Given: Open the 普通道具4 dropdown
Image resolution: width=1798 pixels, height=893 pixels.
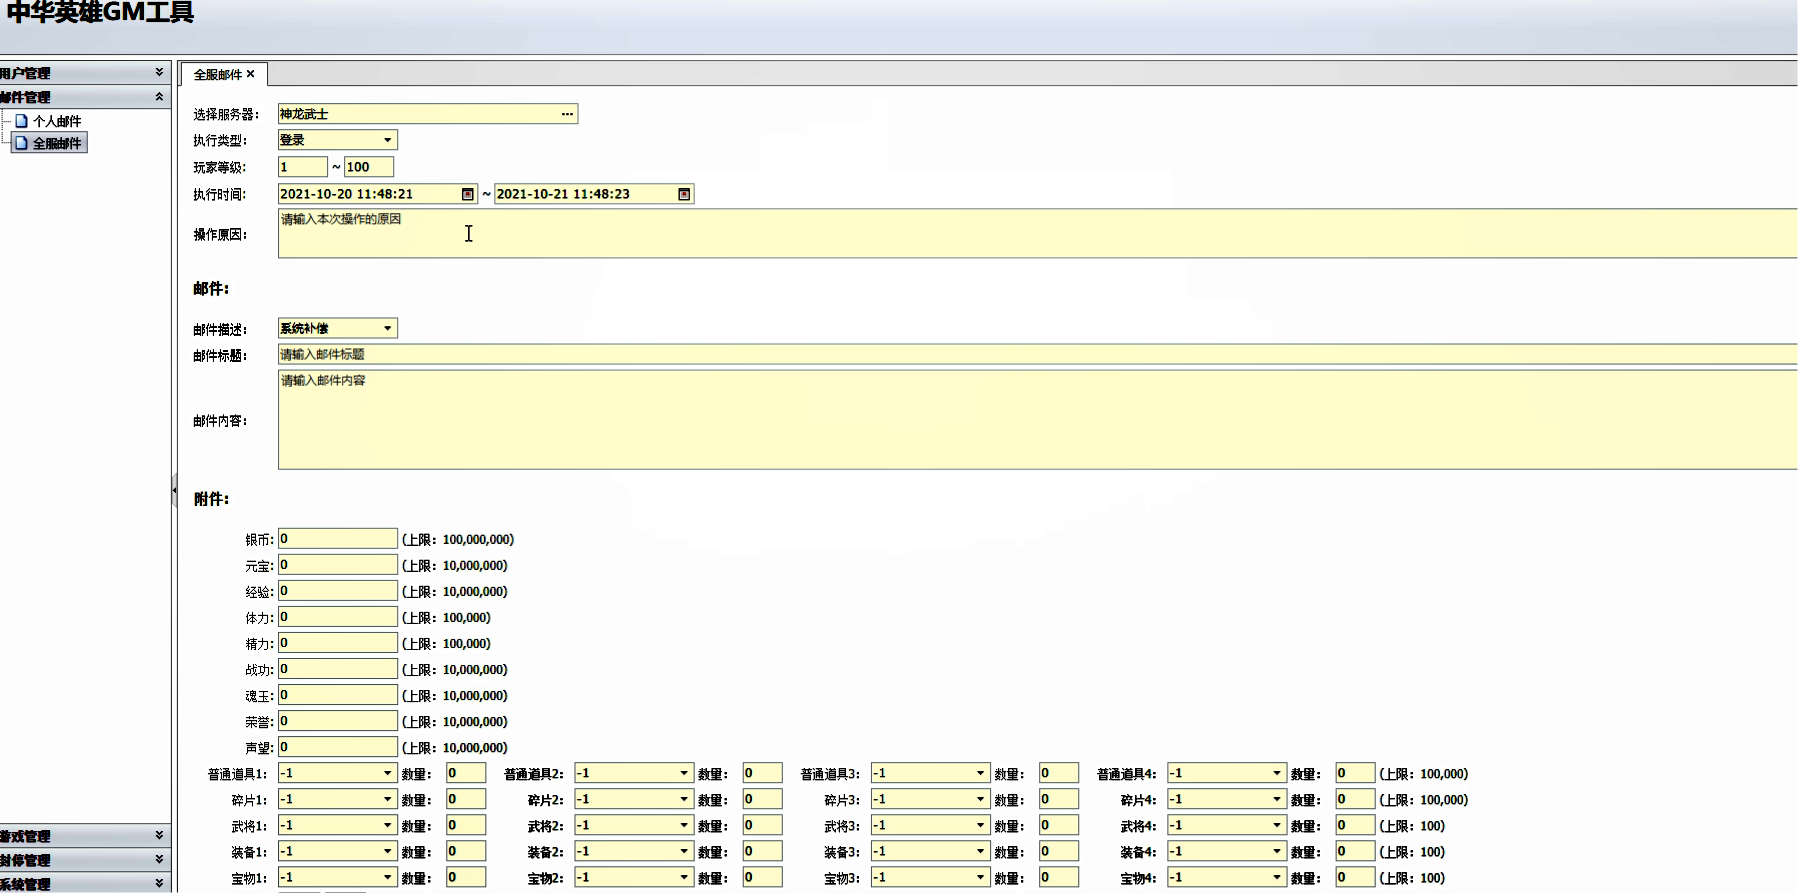Looking at the screenshot, I should 1277,773.
